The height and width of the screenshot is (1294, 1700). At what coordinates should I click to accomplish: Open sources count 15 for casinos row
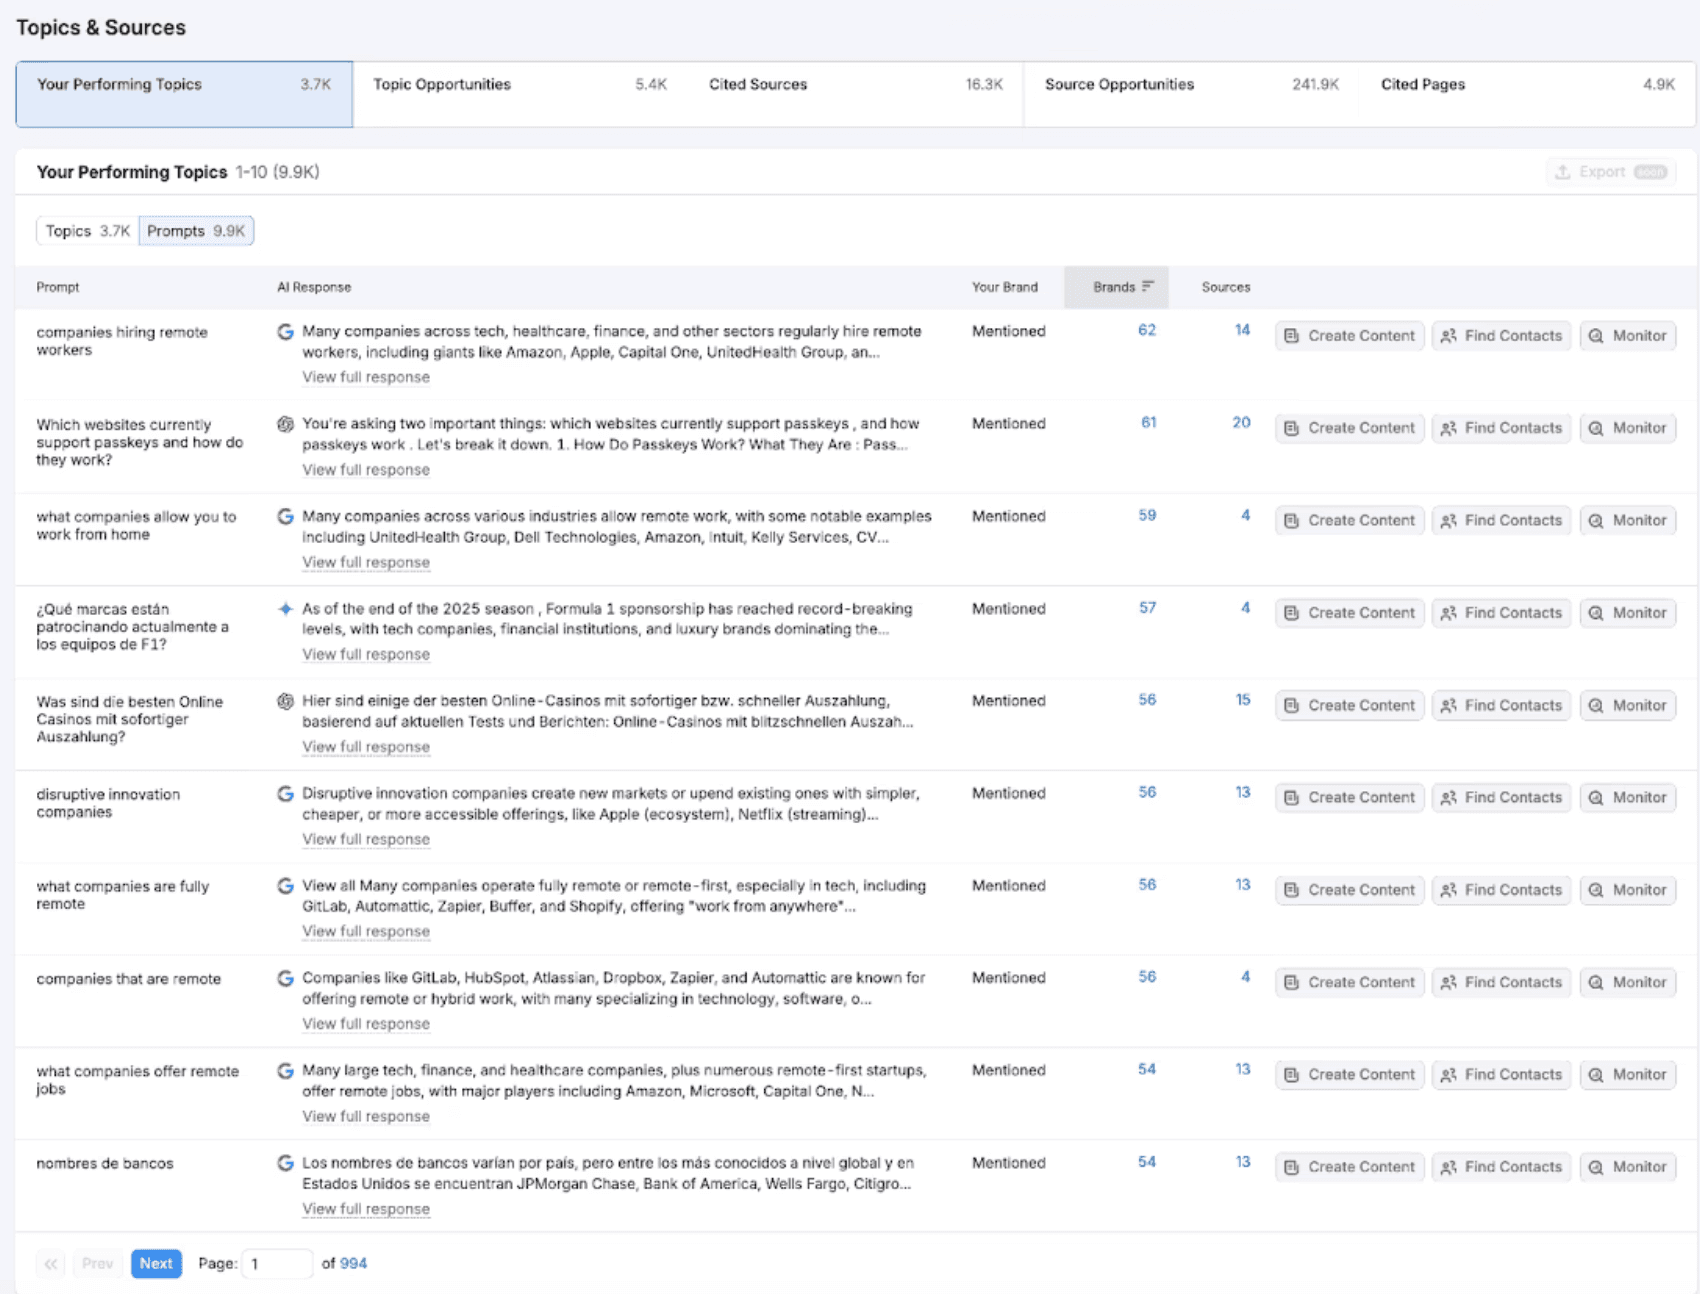tap(1243, 700)
